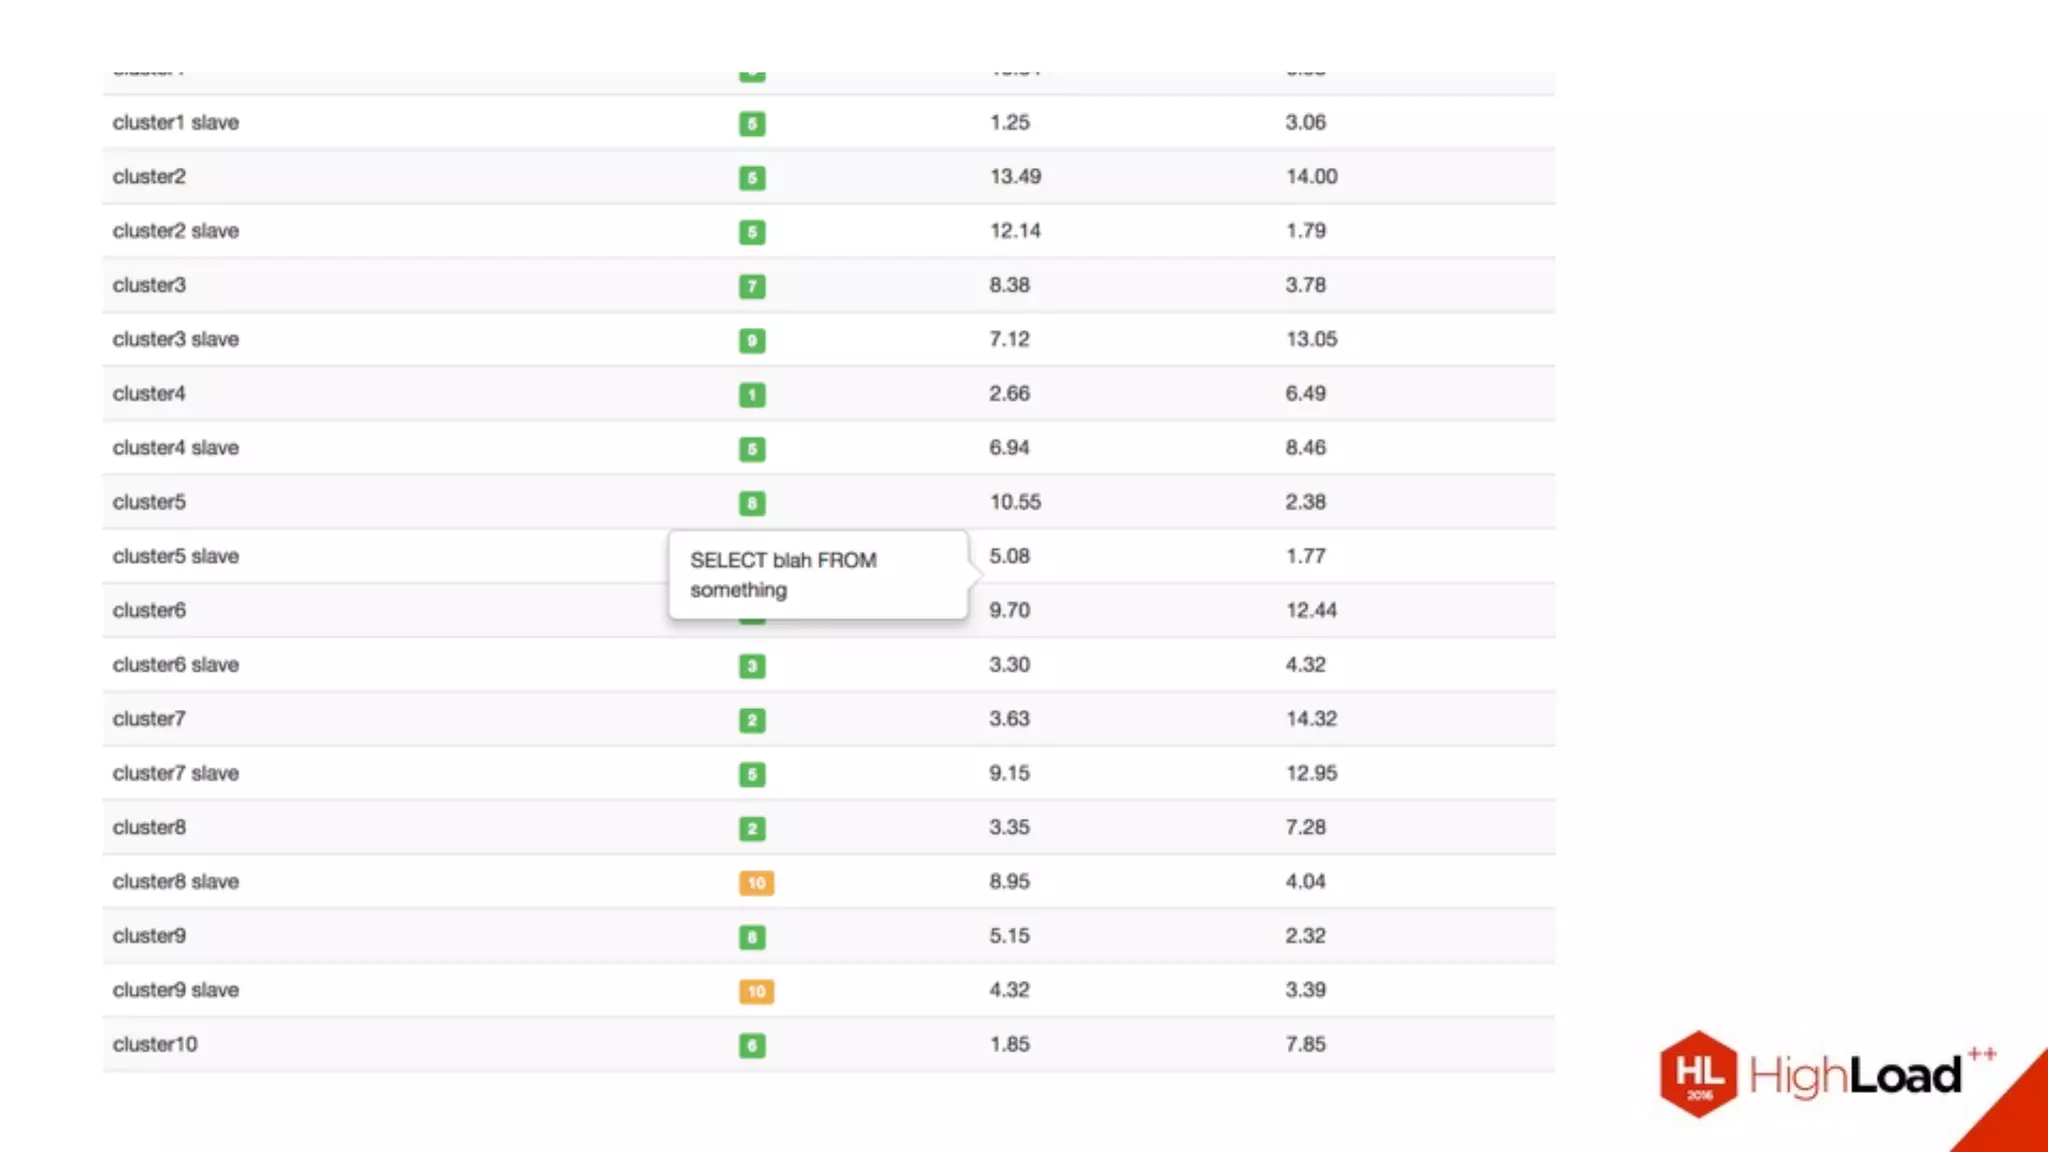Click the HighLoad++ logo text
The width and height of the screenshot is (2048, 1152).
click(x=1855, y=1076)
